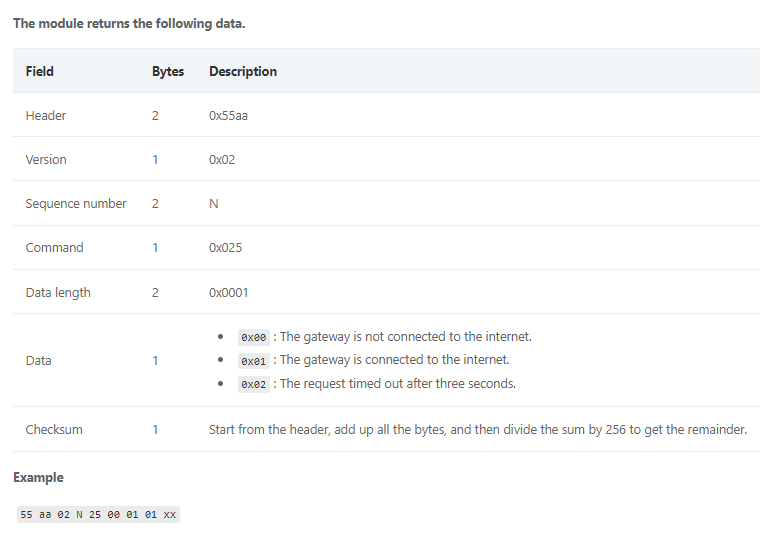Click the Sequence number field cell
Image resolution: width=777 pixels, height=539 pixels.
click(x=76, y=204)
